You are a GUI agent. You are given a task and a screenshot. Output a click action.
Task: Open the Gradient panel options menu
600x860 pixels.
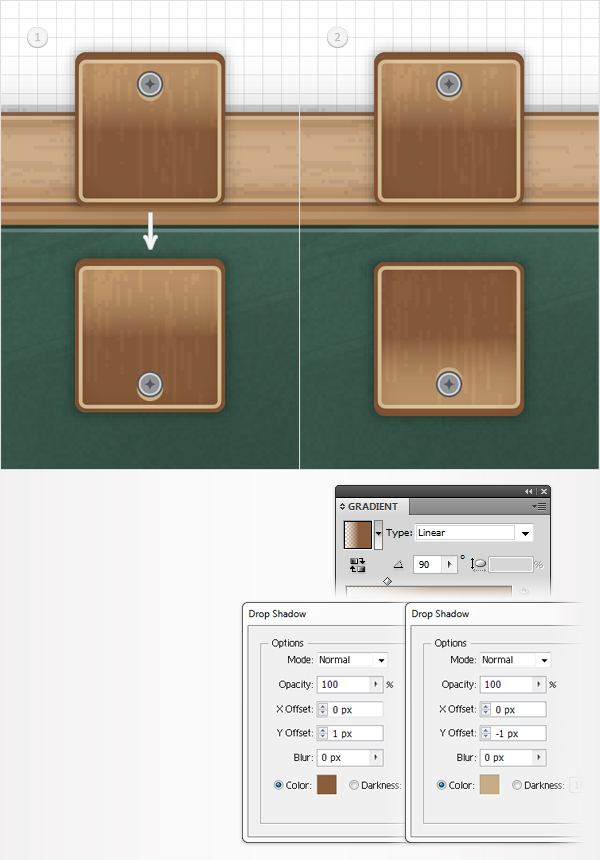tap(539, 506)
